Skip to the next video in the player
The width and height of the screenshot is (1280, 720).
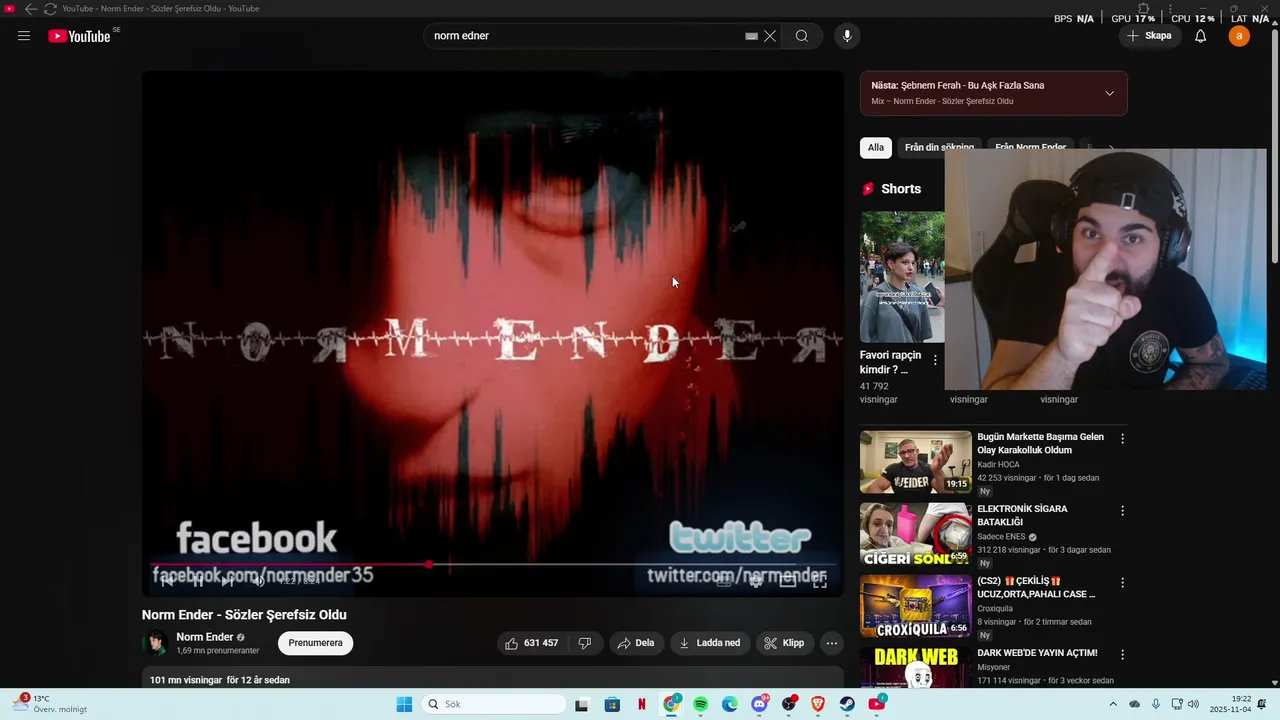(227, 581)
